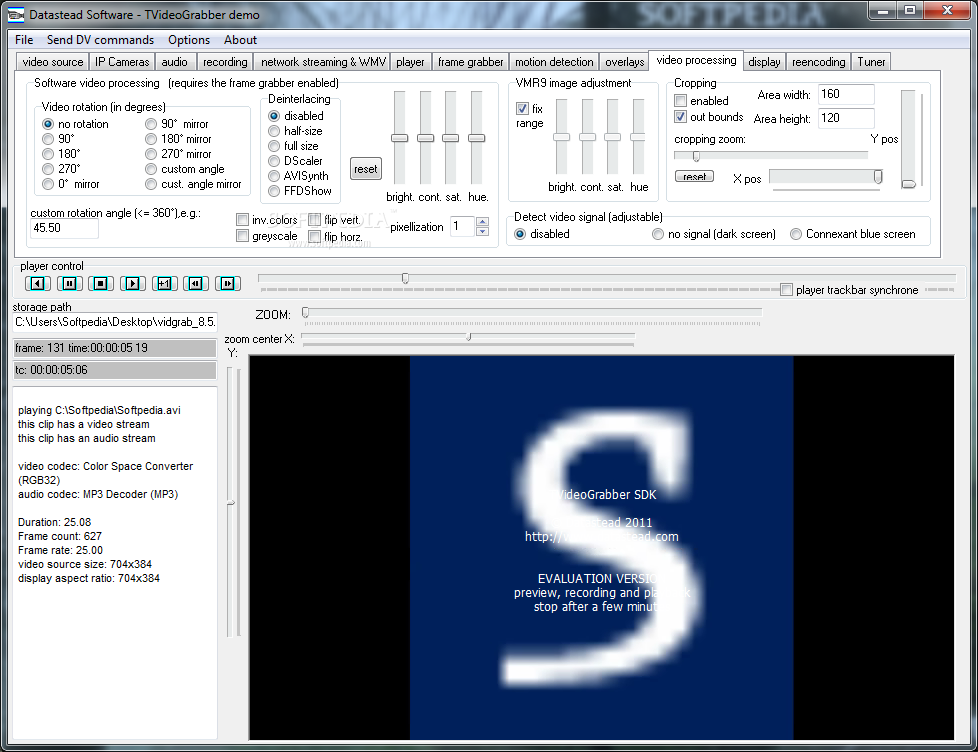Increase pixellization with the up spinner arrow
Image resolution: width=978 pixels, height=752 pixels.
pyautogui.click(x=482, y=221)
